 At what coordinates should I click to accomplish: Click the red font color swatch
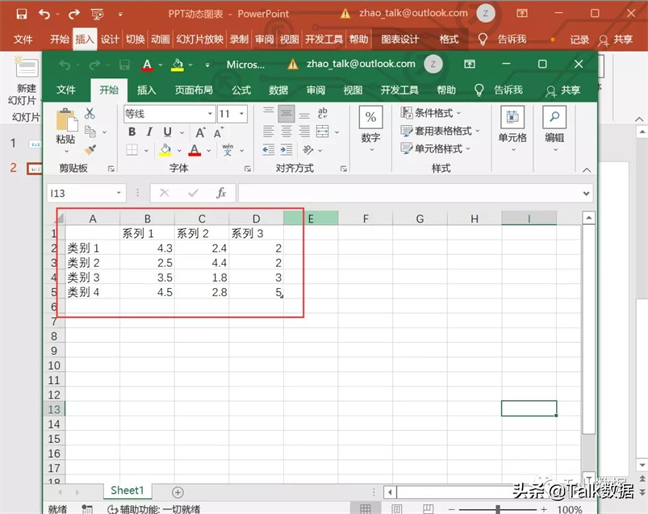[x=195, y=150]
